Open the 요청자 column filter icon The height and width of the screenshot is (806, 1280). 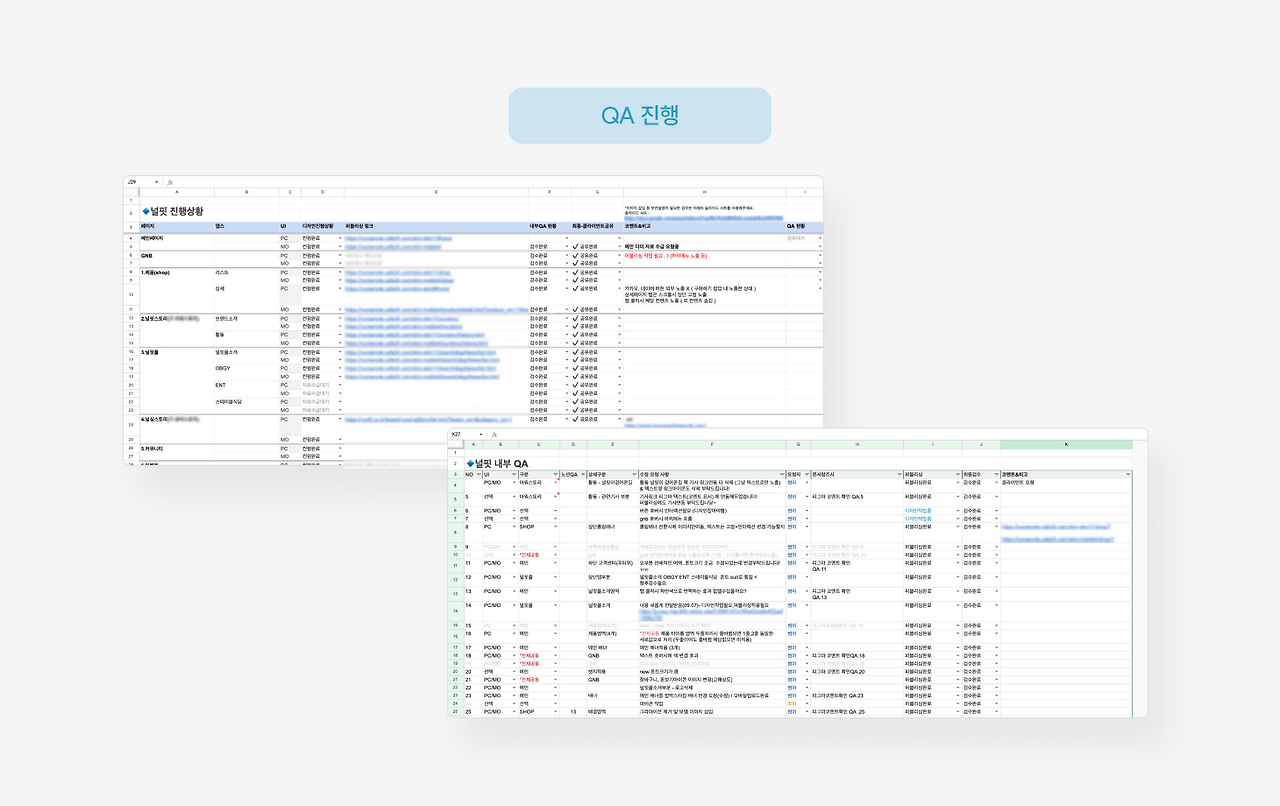[806, 474]
